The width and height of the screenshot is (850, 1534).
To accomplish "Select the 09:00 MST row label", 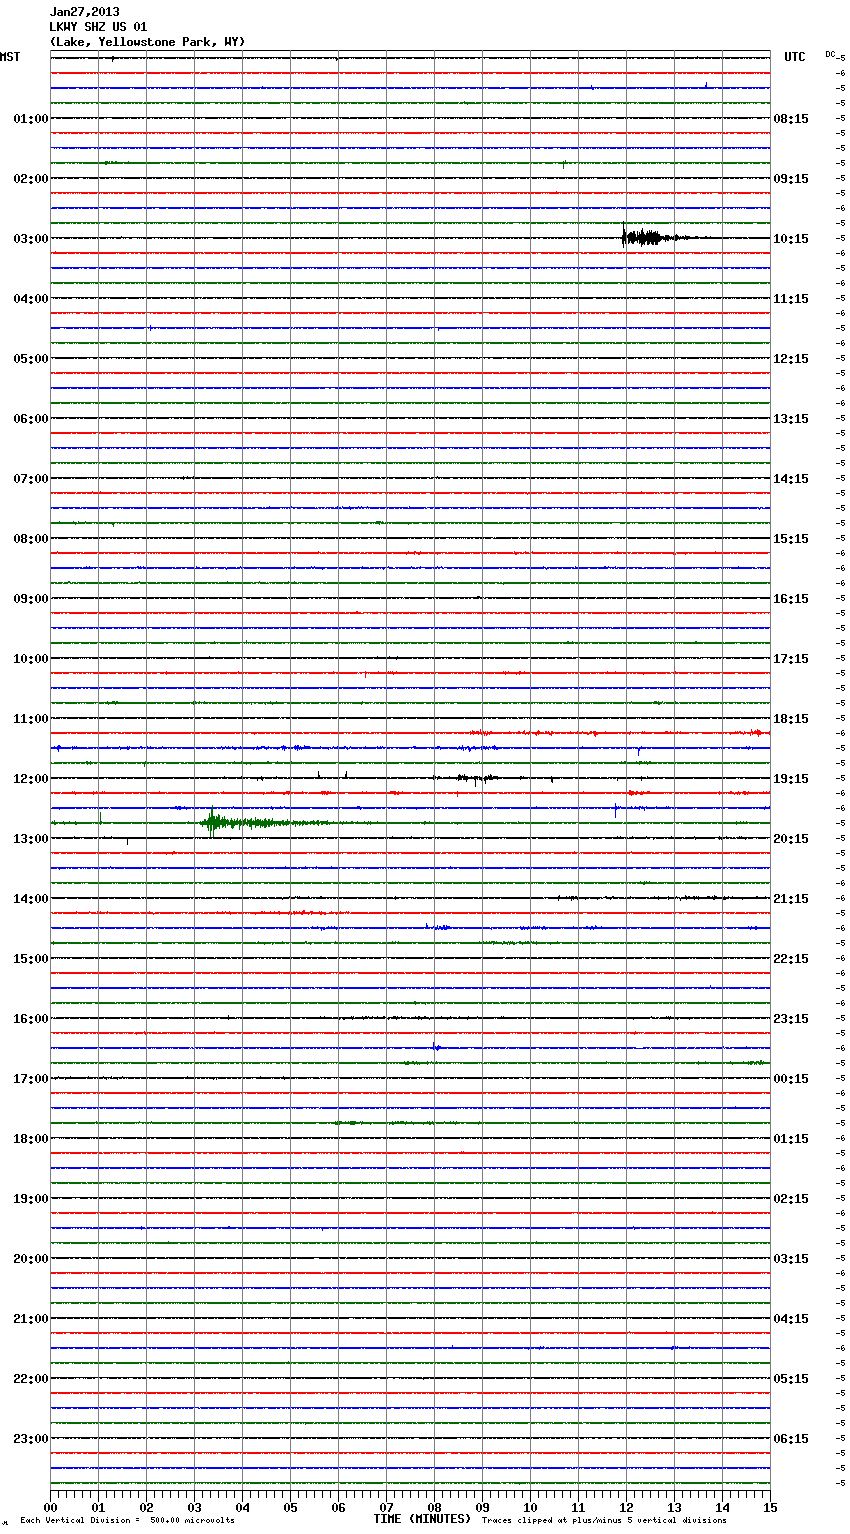I will (x=30, y=599).
